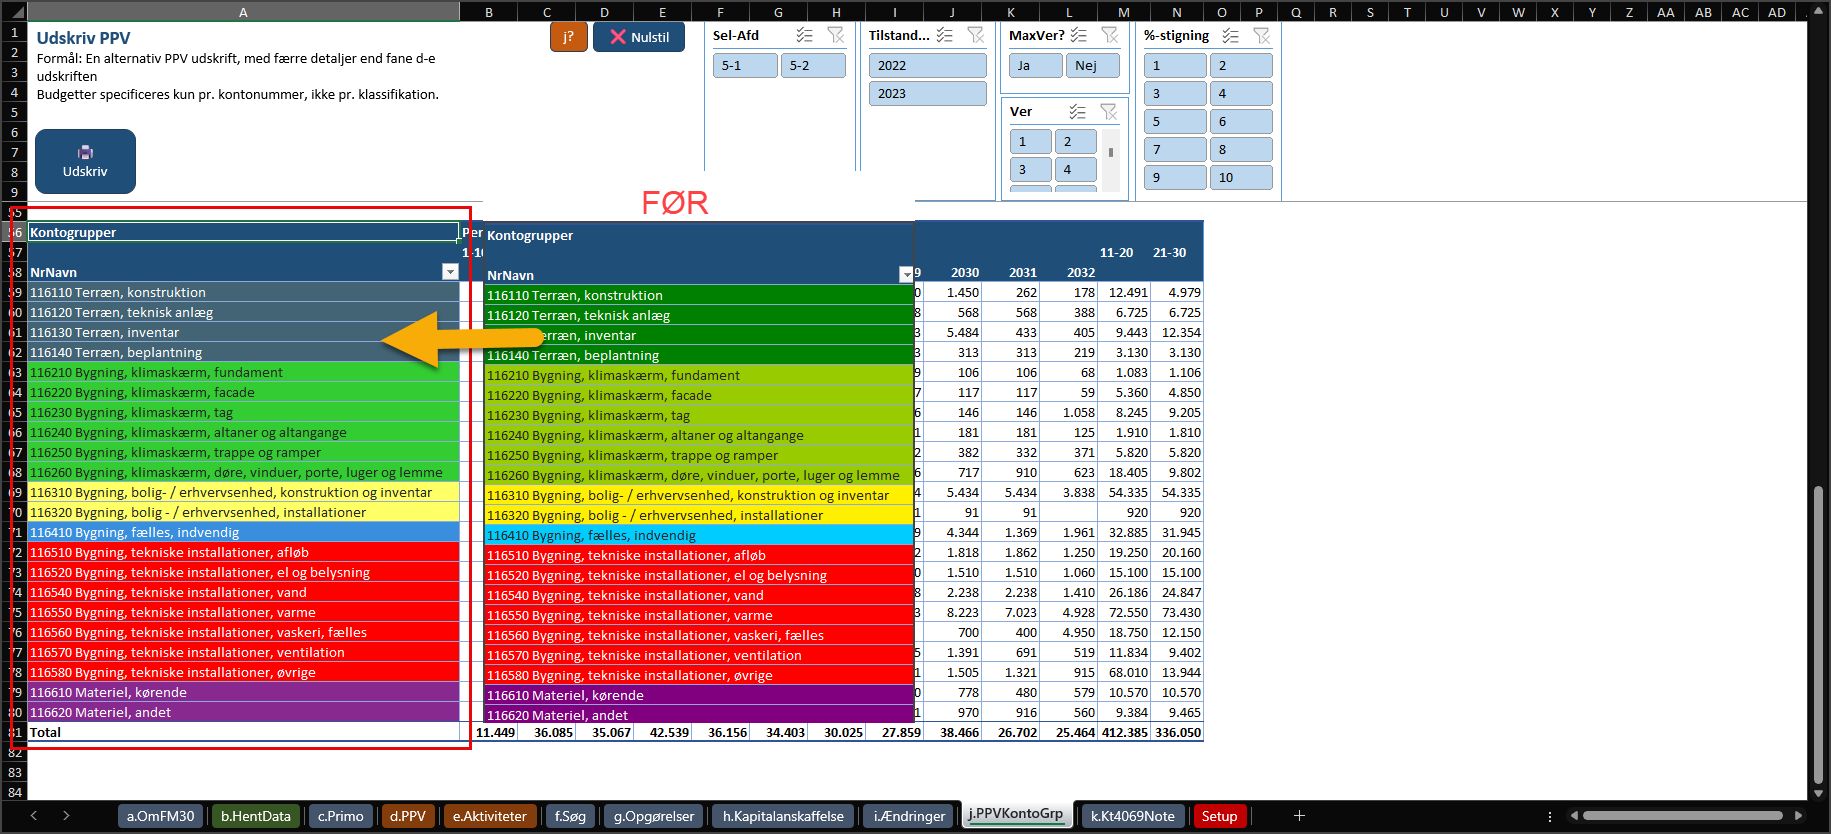Image resolution: width=1831 pixels, height=834 pixels.
Task: Toggle multi-select on Ver slicer
Action: pos(1077,111)
